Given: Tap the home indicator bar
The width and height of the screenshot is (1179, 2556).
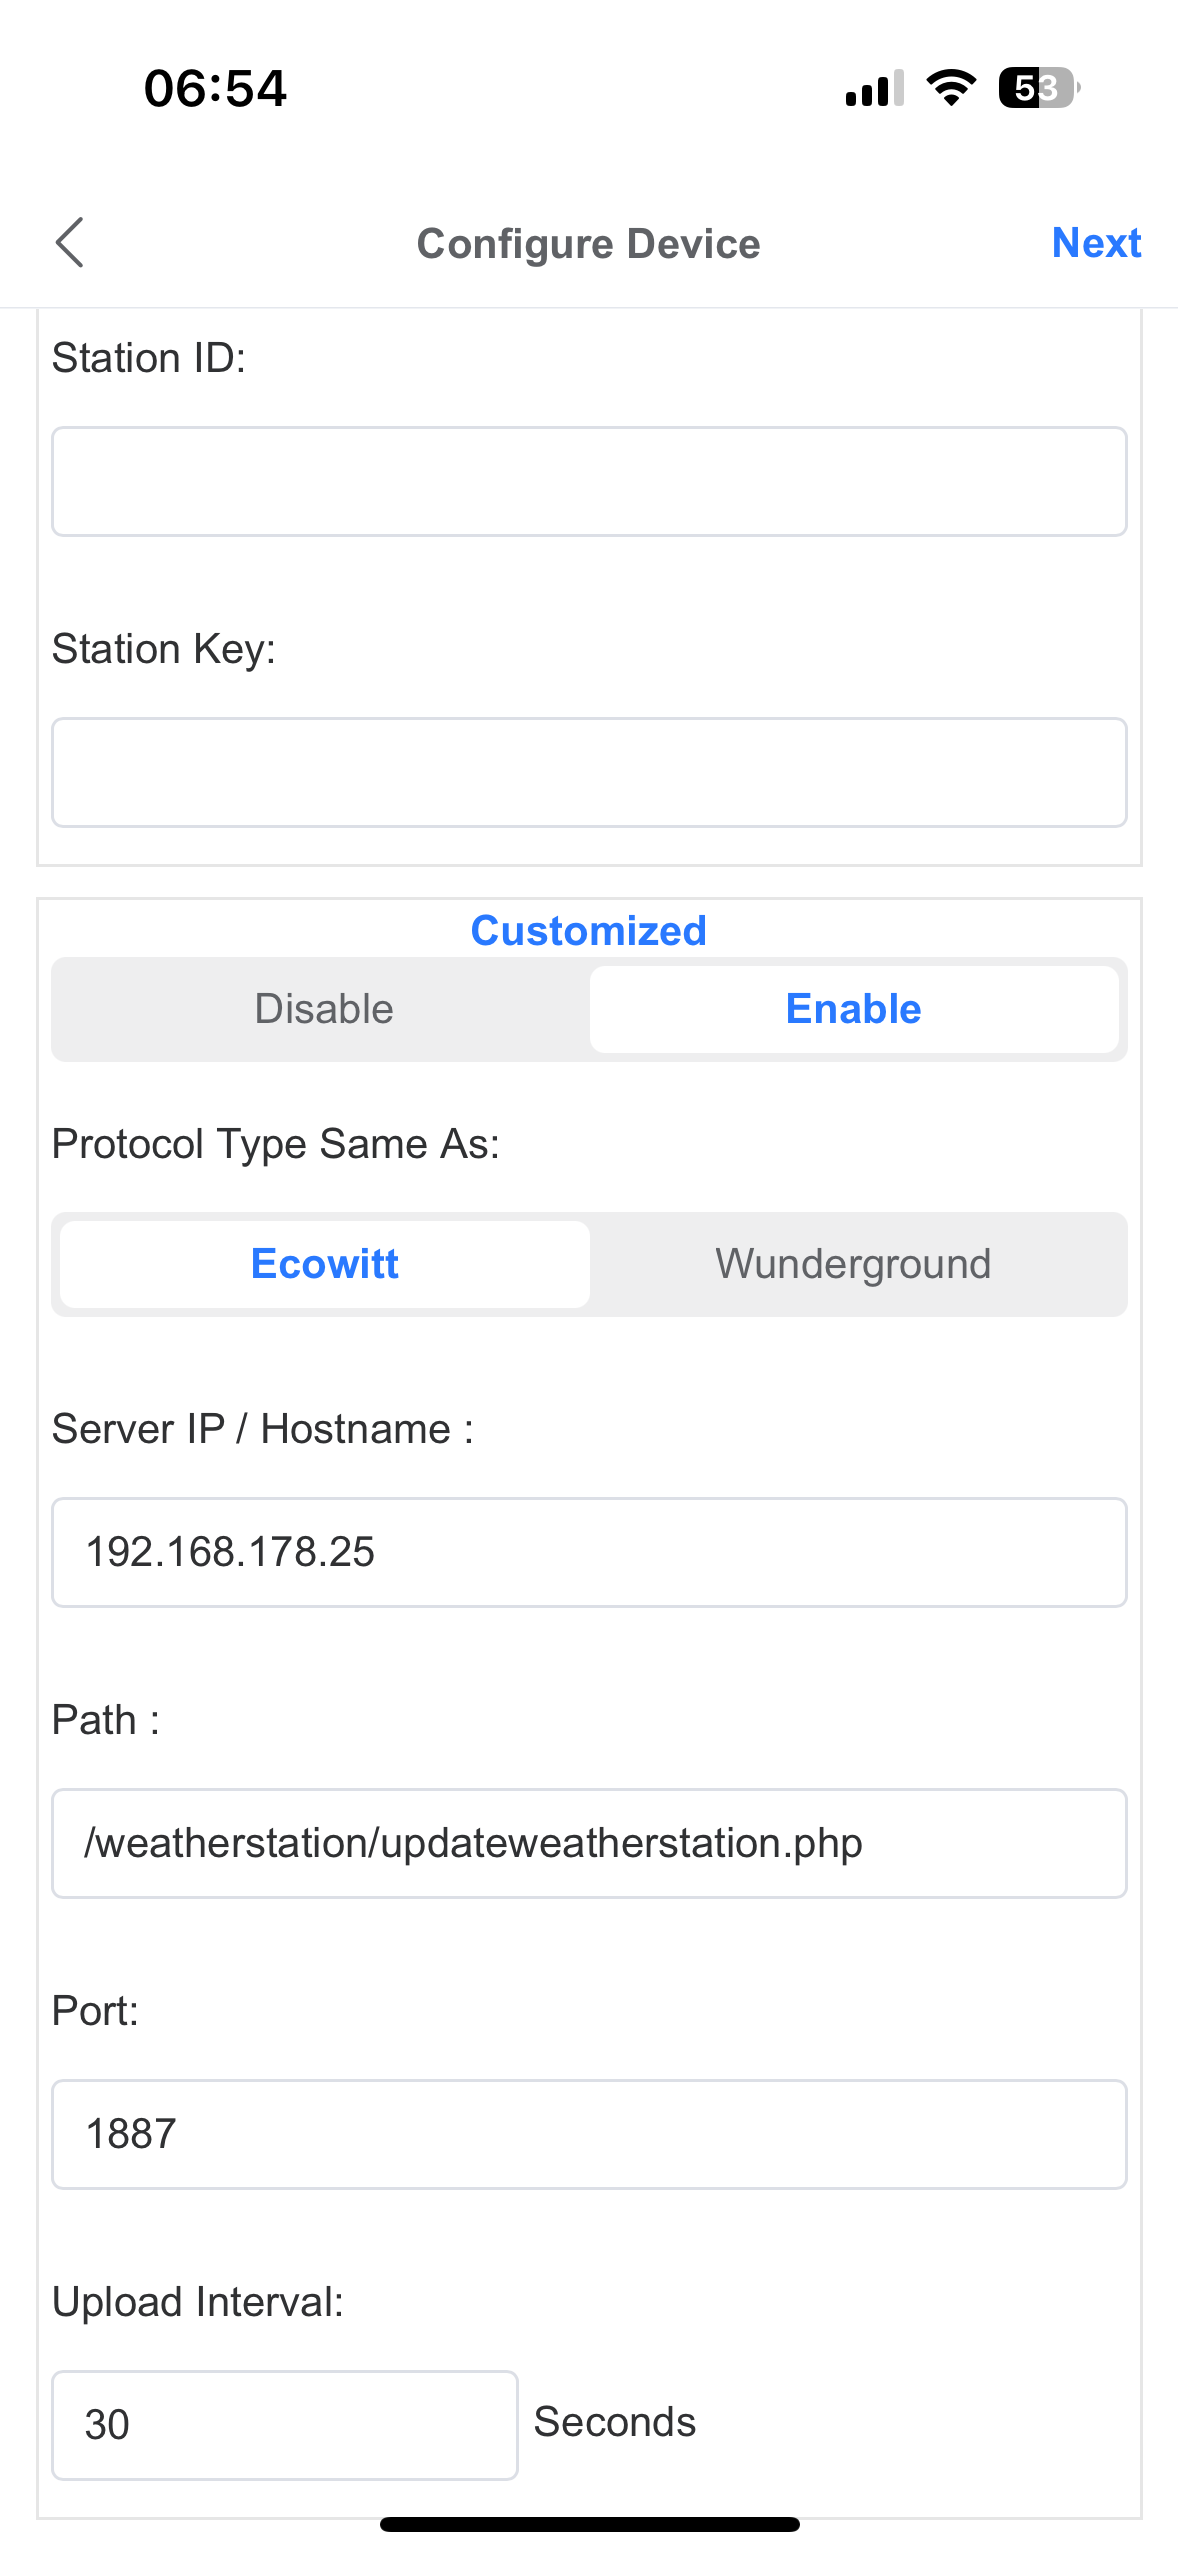Looking at the screenshot, I should [589, 2524].
